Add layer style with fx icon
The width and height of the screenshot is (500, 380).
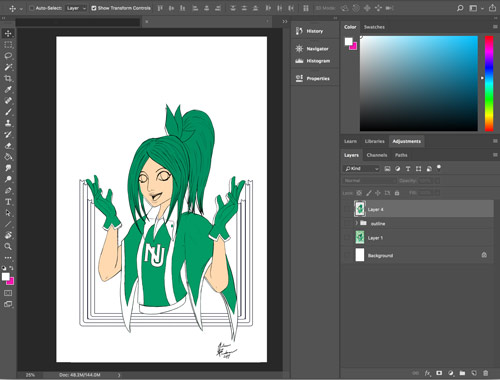[x=428, y=373]
